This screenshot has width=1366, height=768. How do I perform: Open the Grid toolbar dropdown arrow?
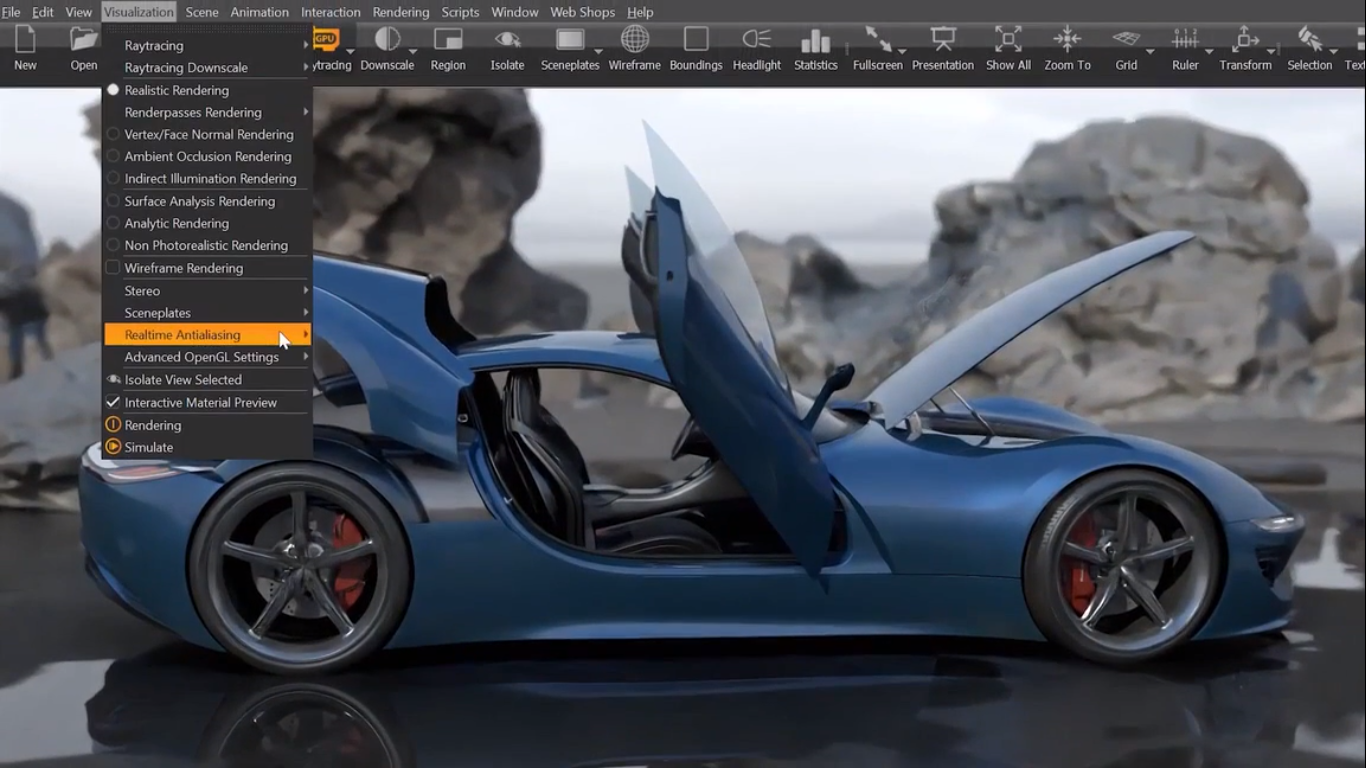coord(1150,50)
